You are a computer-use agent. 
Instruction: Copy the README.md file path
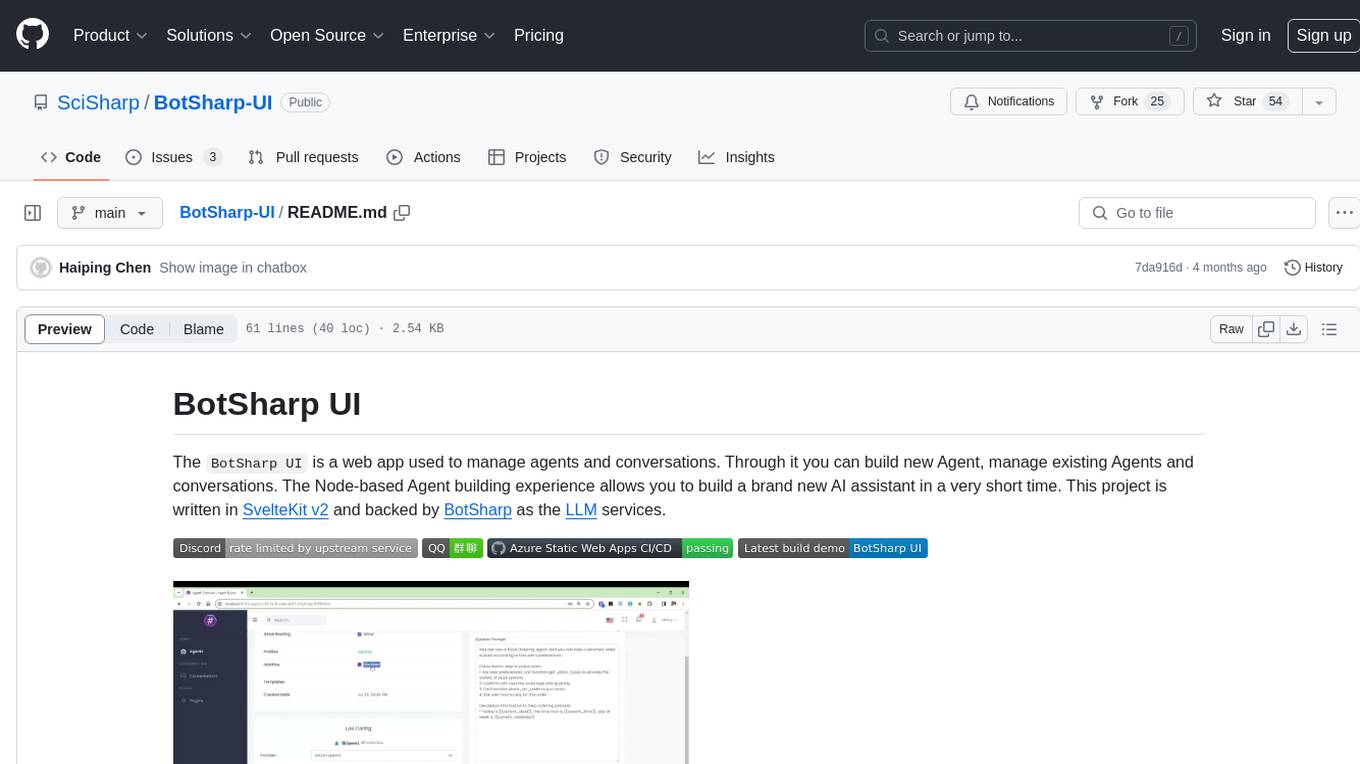[402, 213]
